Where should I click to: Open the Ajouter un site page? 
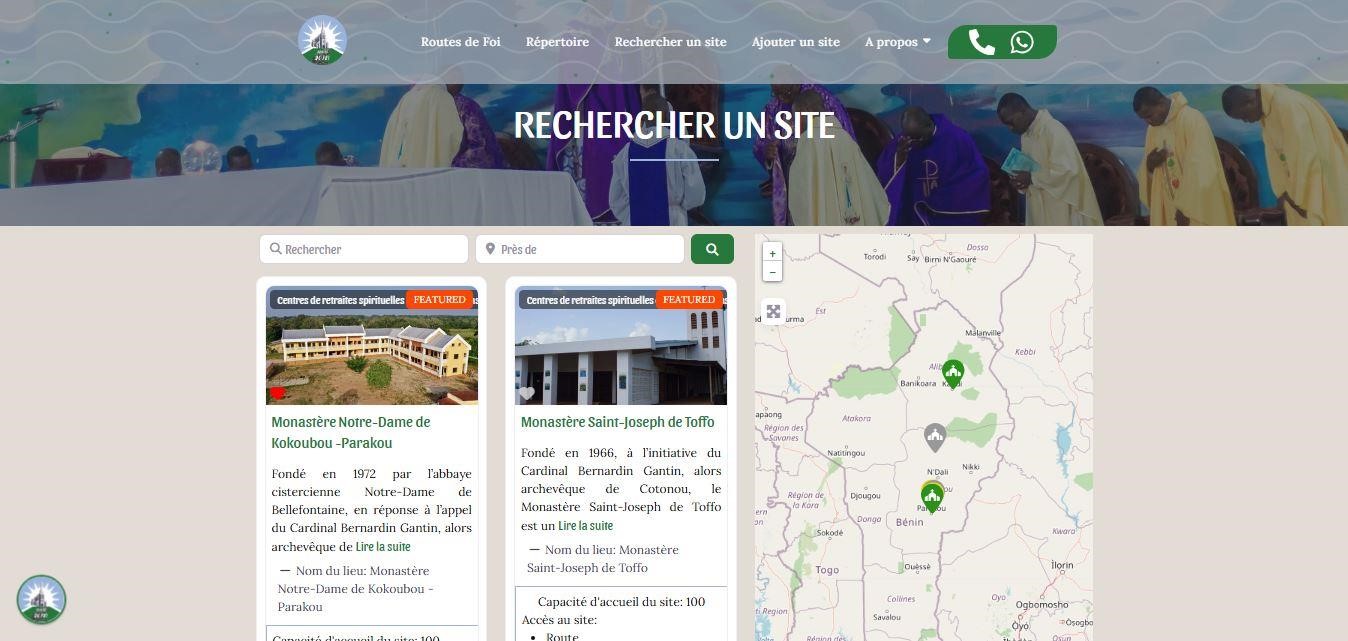point(795,42)
